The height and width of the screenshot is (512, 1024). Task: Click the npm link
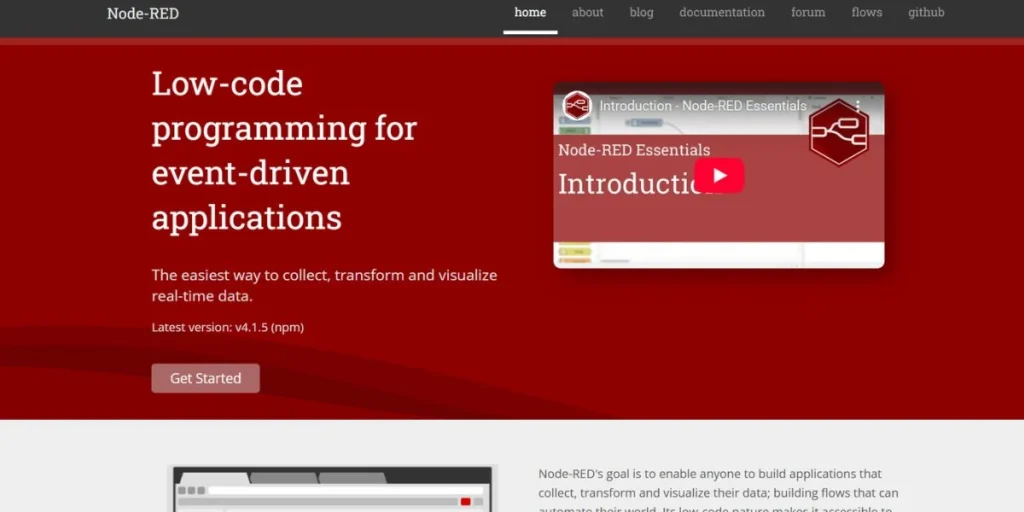(288, 327)
